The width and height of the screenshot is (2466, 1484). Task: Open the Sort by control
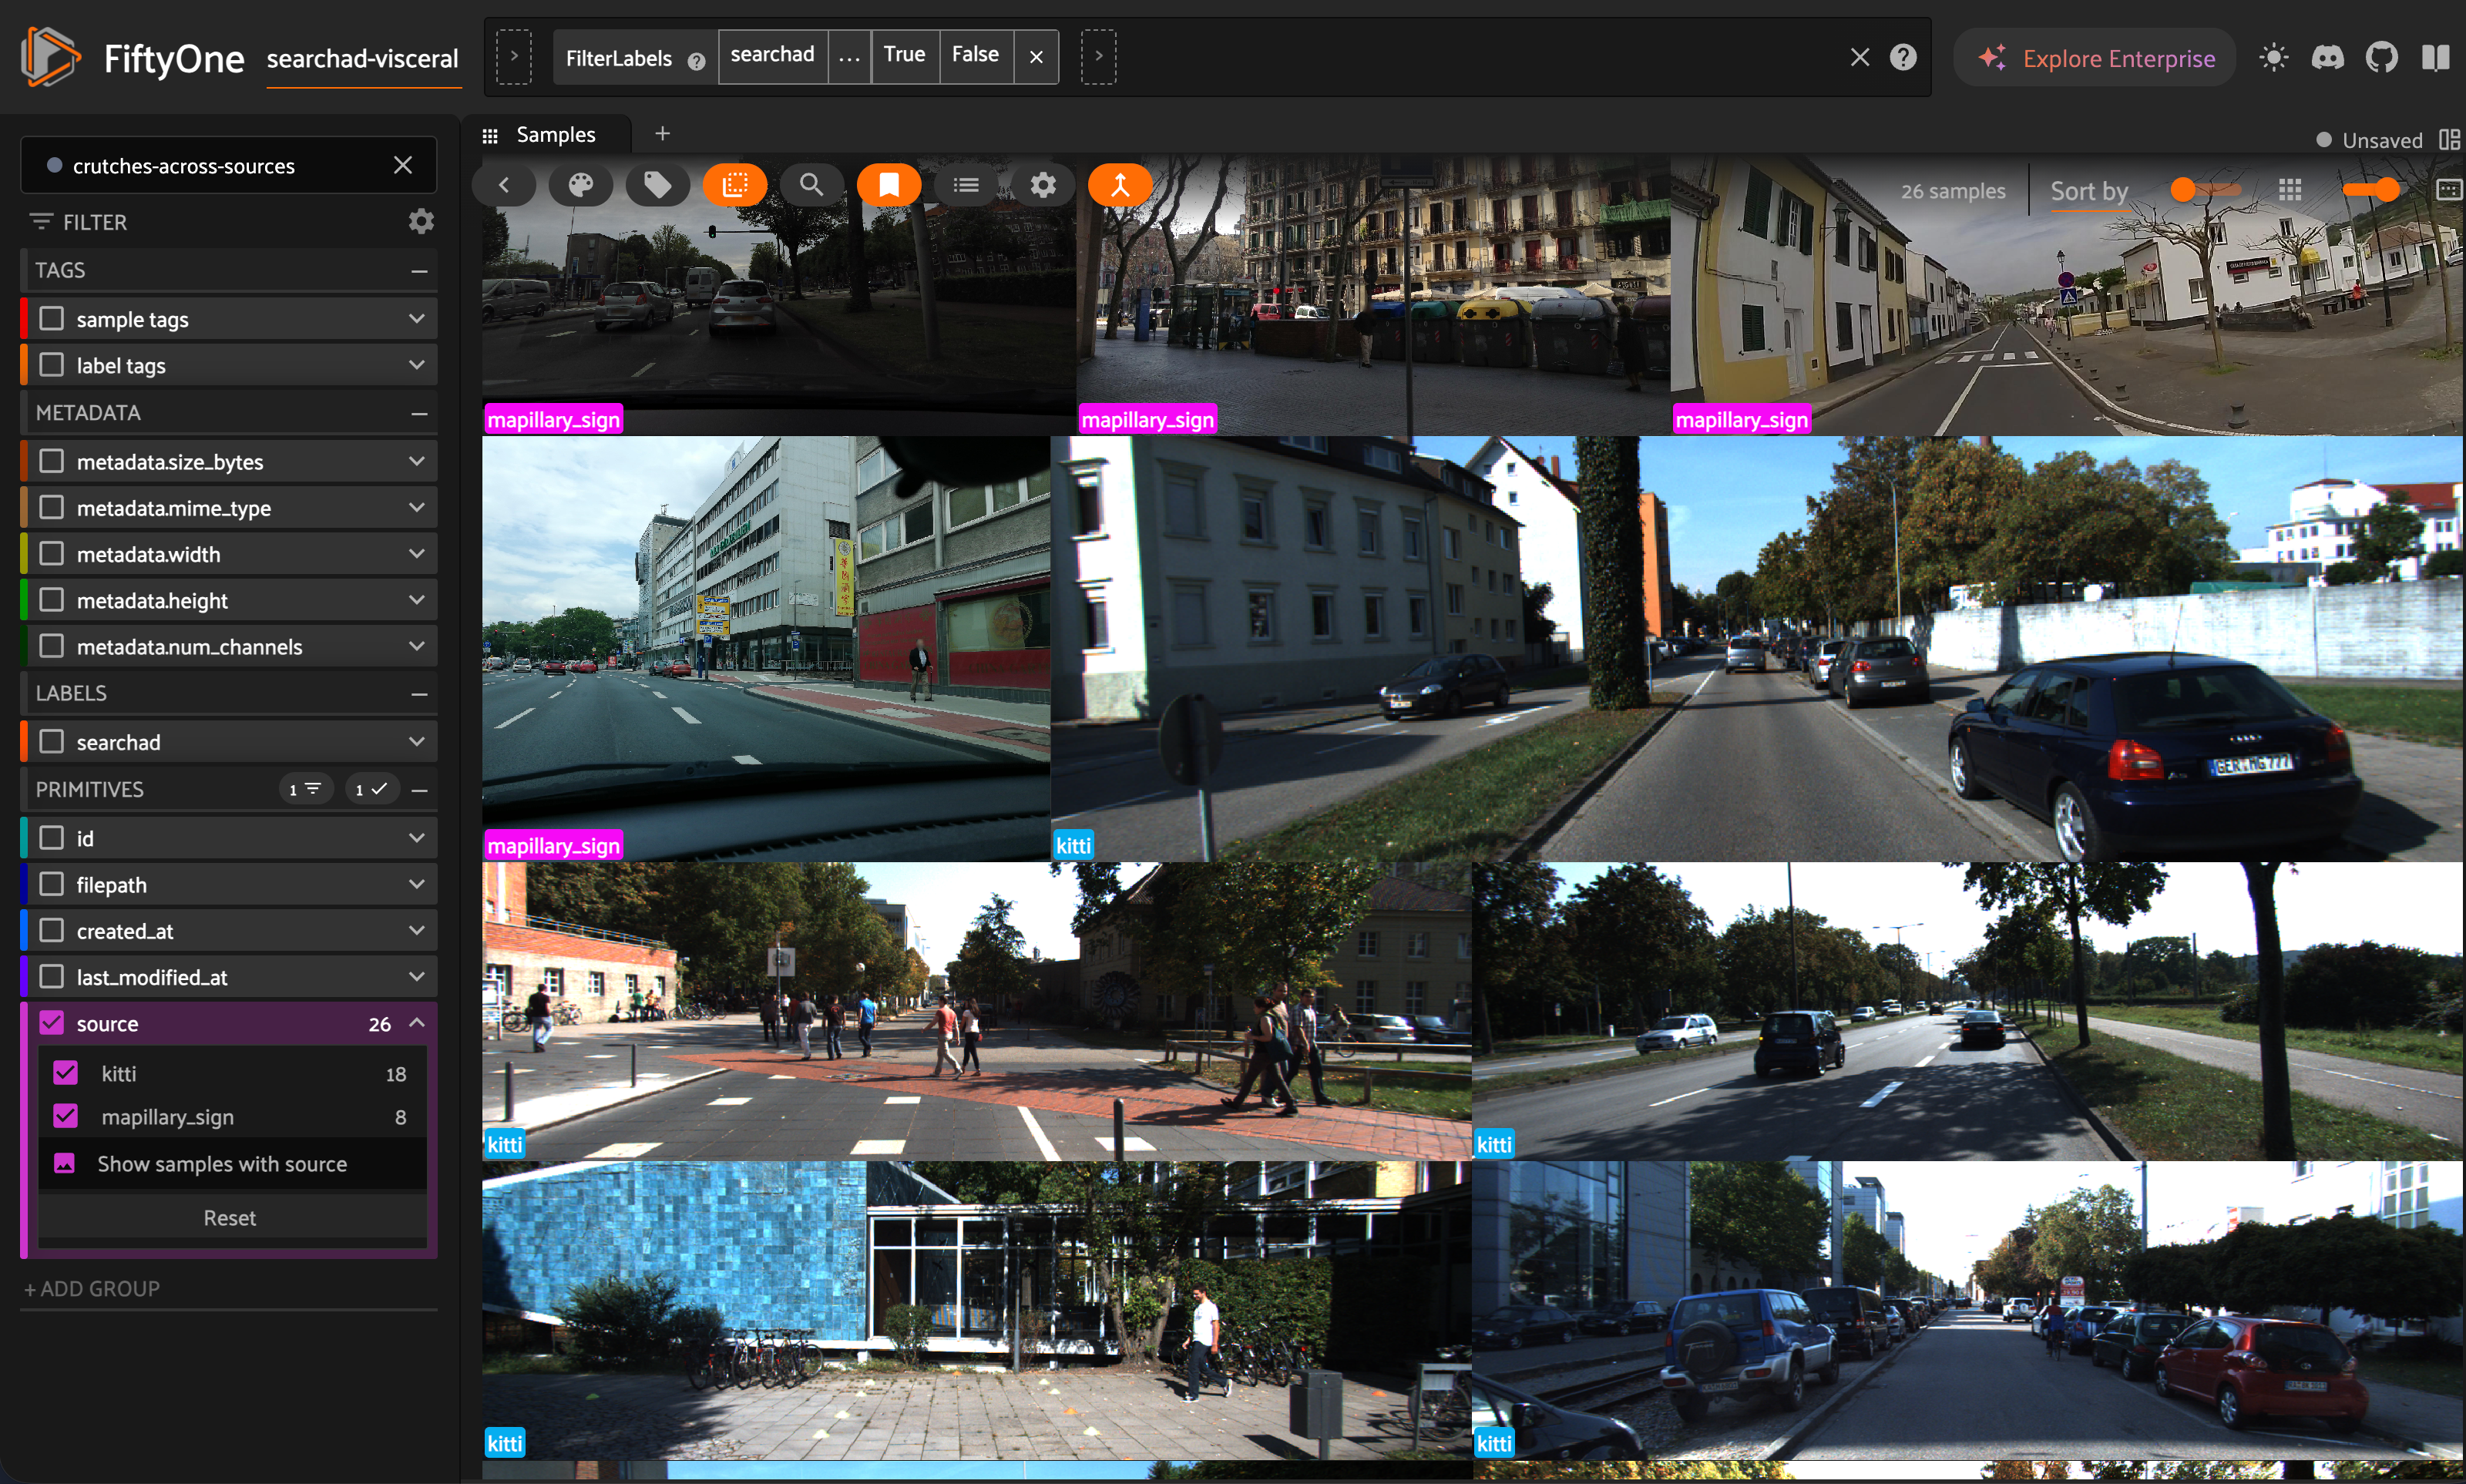(x=2089, y=191)
